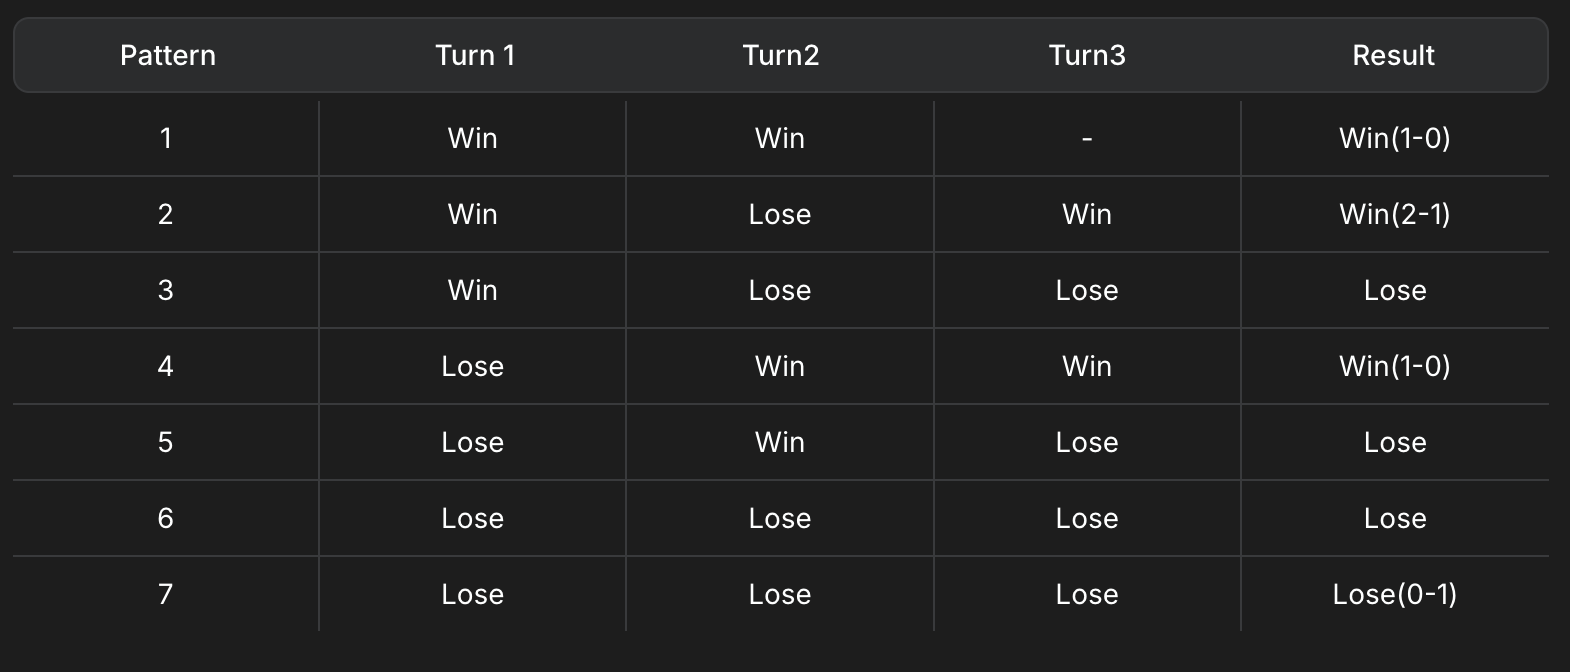Image resolution: width=1570 pixels, height=672 pixels.
Task: Select pattern number 4 cell
Action: pos(166,366)
